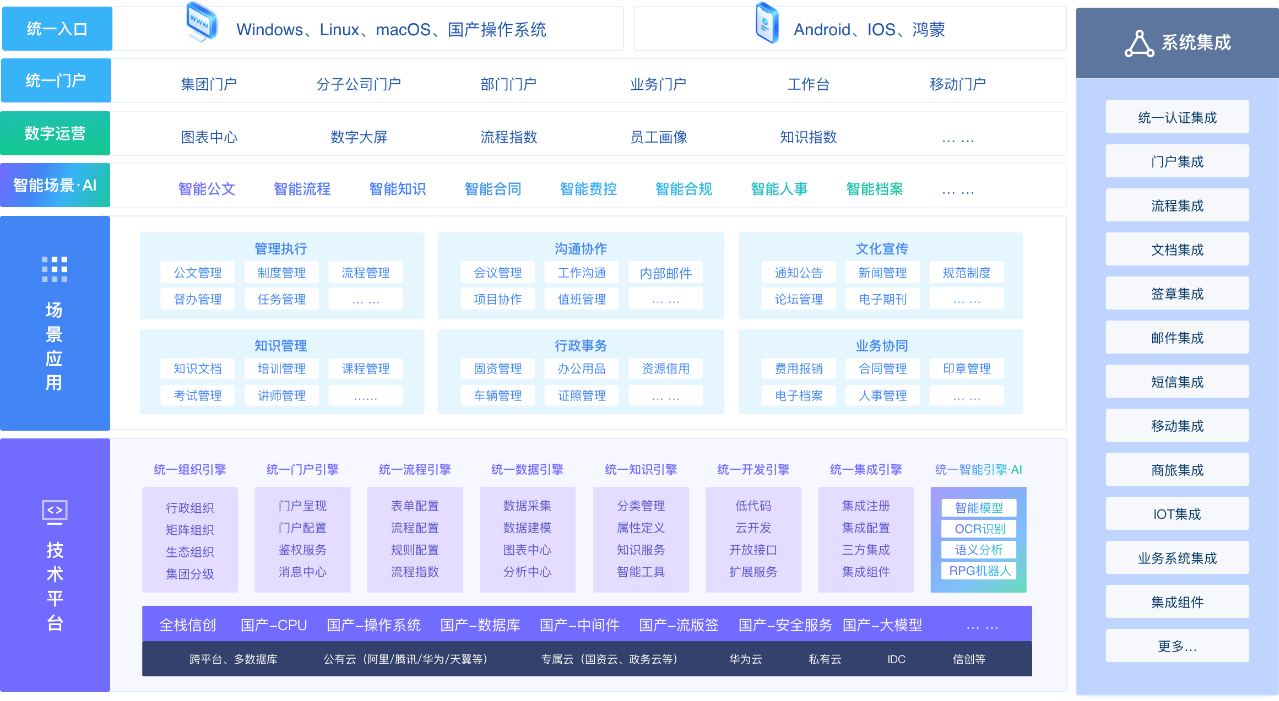Click the 督办管理 chip
1279x701 pixels.
198,298
